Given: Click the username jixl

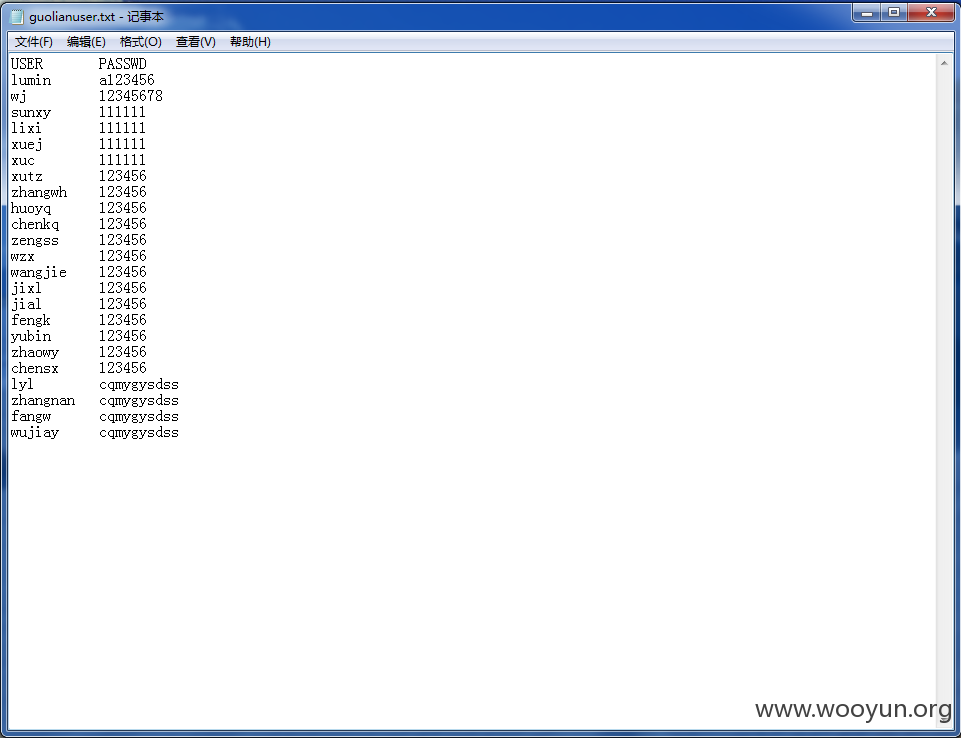Looking at the screenshot, I should pyautogui.click(x=26, y=288).
